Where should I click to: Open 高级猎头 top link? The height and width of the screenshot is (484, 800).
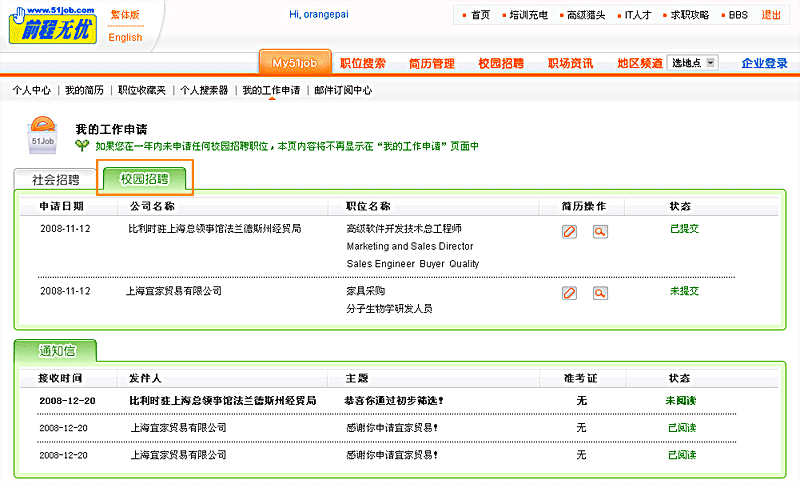pyautogui.click(x=586, y=15)
